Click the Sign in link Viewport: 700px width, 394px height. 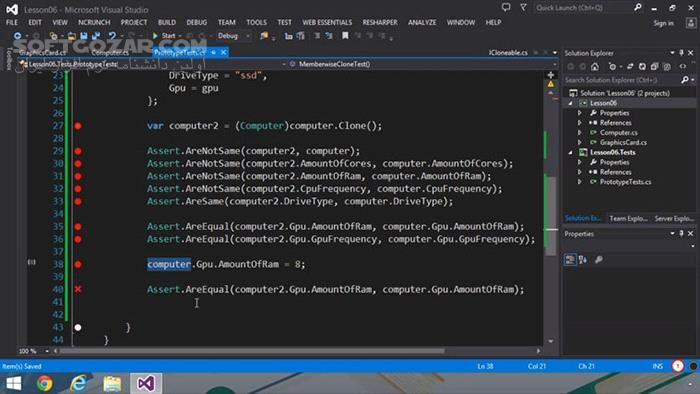[663, 23]
